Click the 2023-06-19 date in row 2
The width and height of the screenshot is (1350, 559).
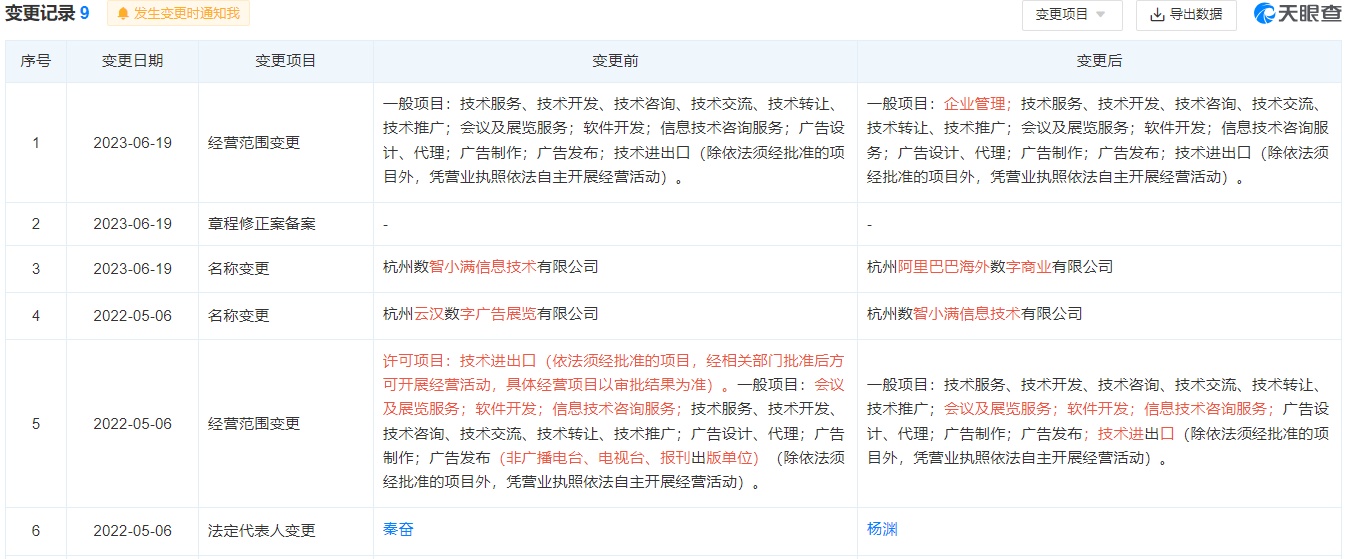point(132,224)
